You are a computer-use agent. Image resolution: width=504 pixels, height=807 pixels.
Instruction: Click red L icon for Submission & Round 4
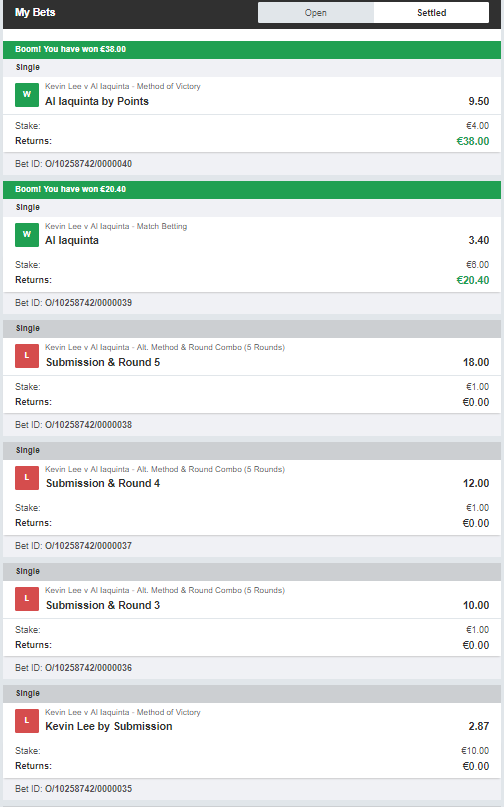pos(27,478)
